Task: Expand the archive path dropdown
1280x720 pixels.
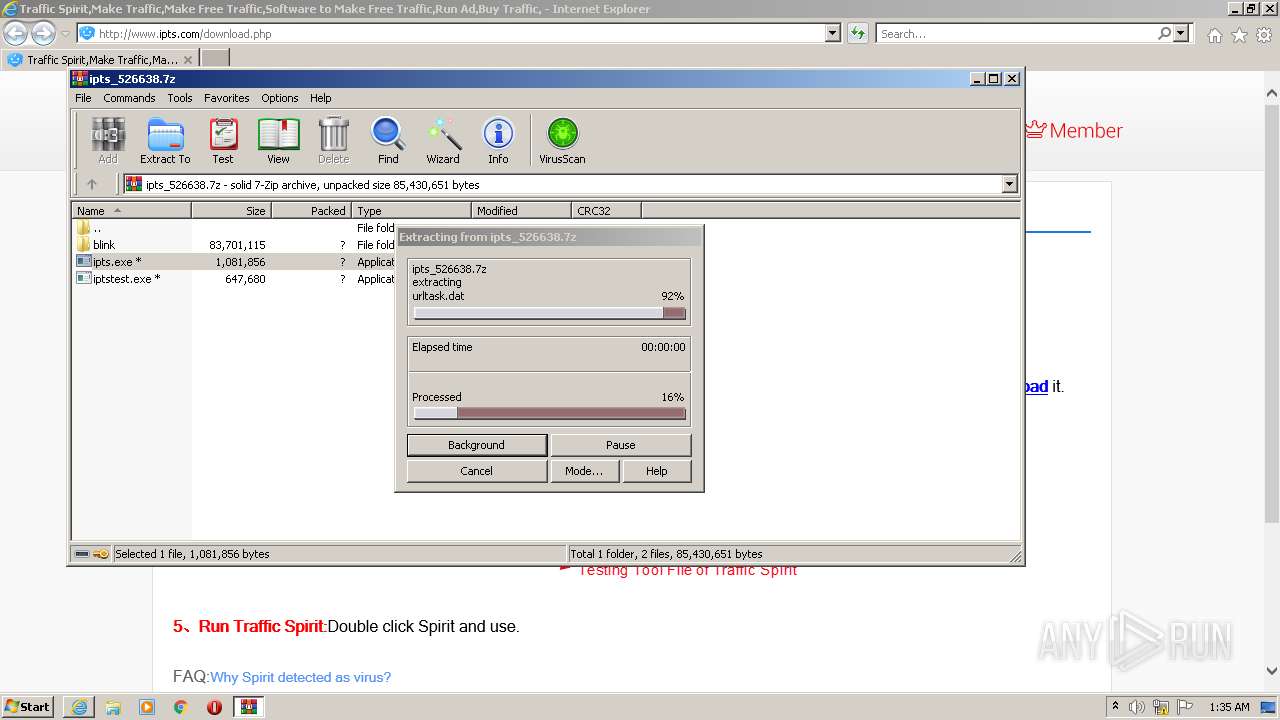Action: coord(1009,184)
